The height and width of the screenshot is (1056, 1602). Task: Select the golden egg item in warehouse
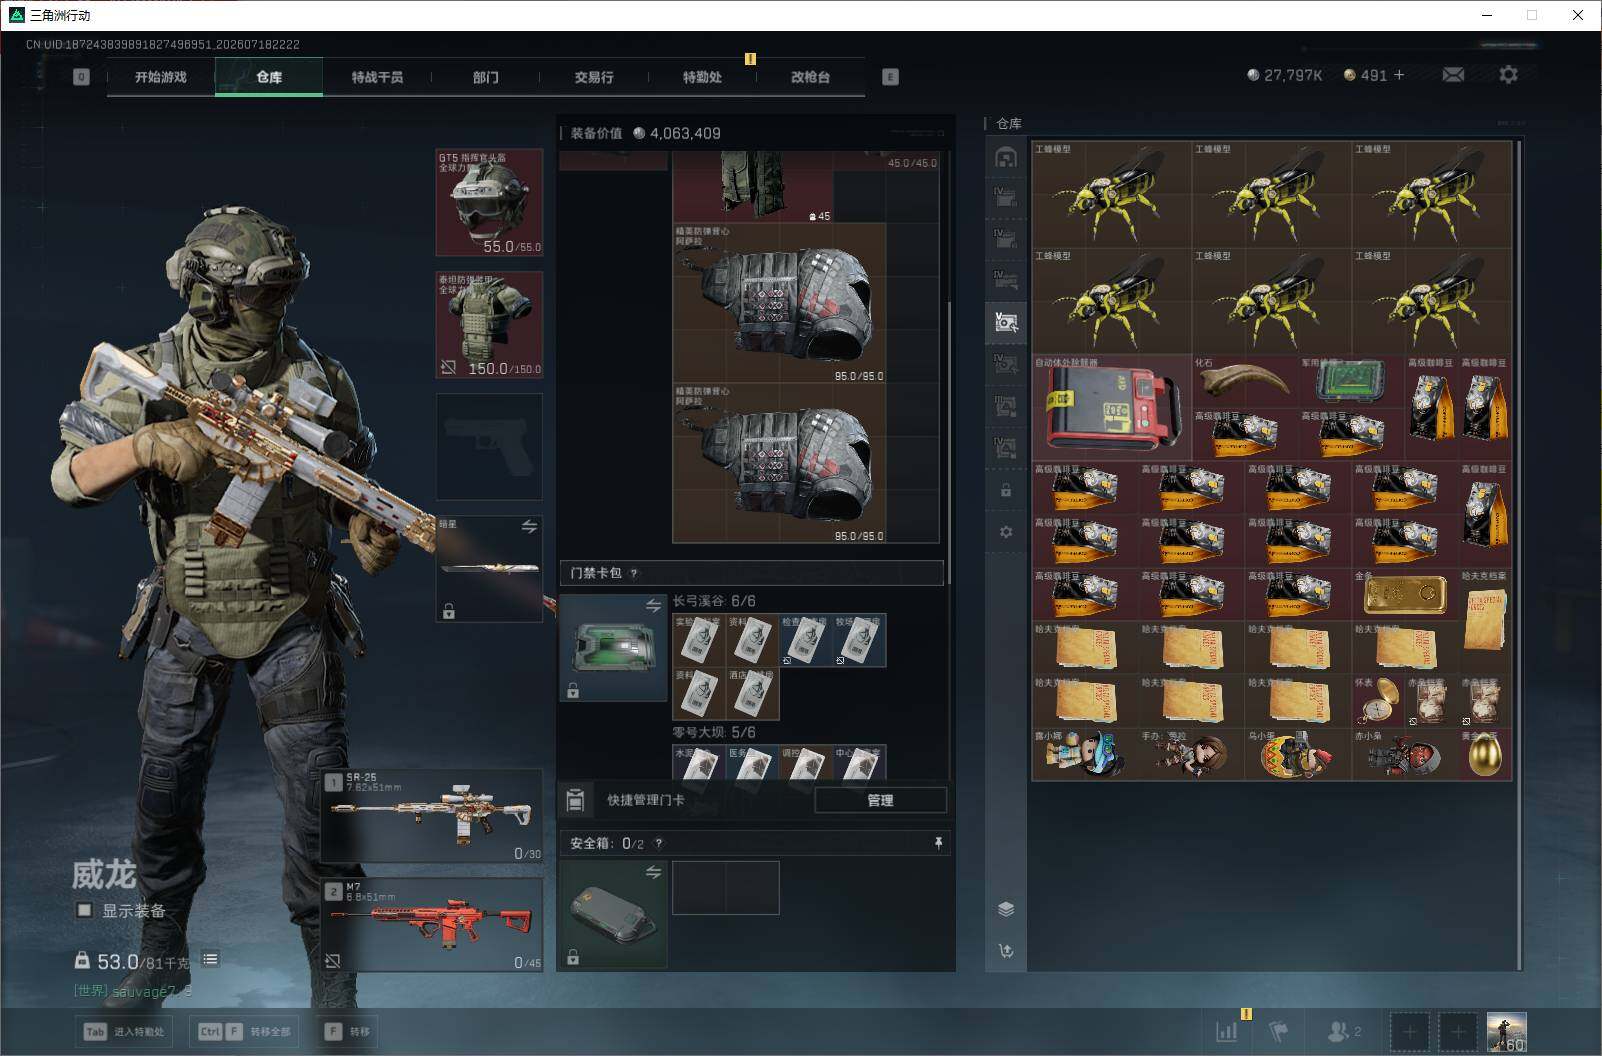1484,754
